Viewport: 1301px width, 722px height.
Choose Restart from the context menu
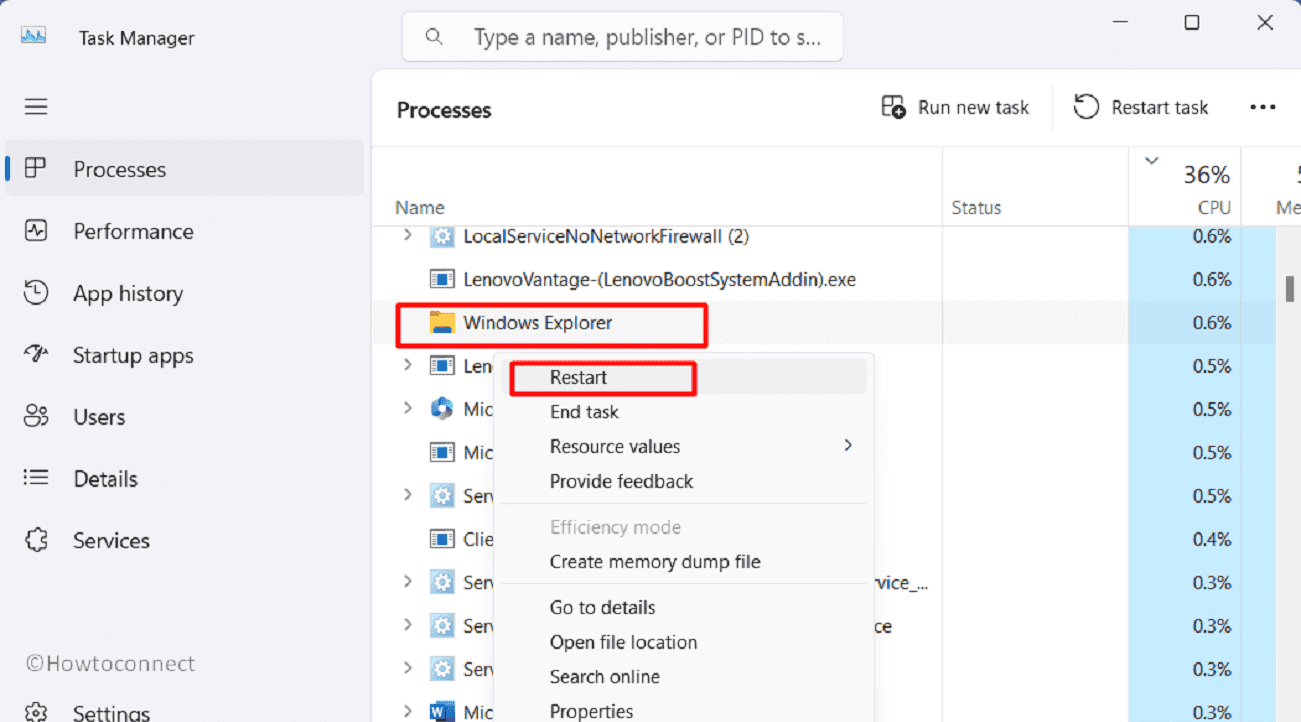[682, 377]
